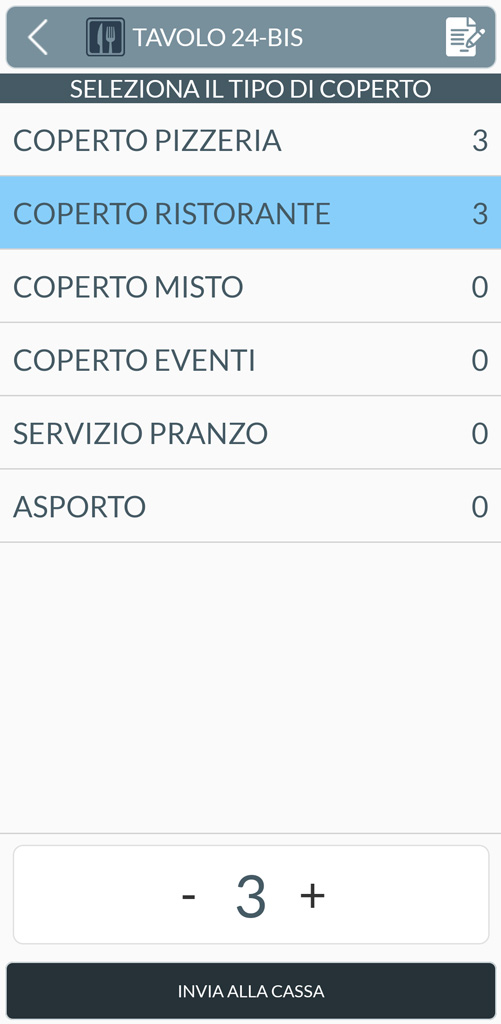Go back using the left arrow

pos(38,37)
